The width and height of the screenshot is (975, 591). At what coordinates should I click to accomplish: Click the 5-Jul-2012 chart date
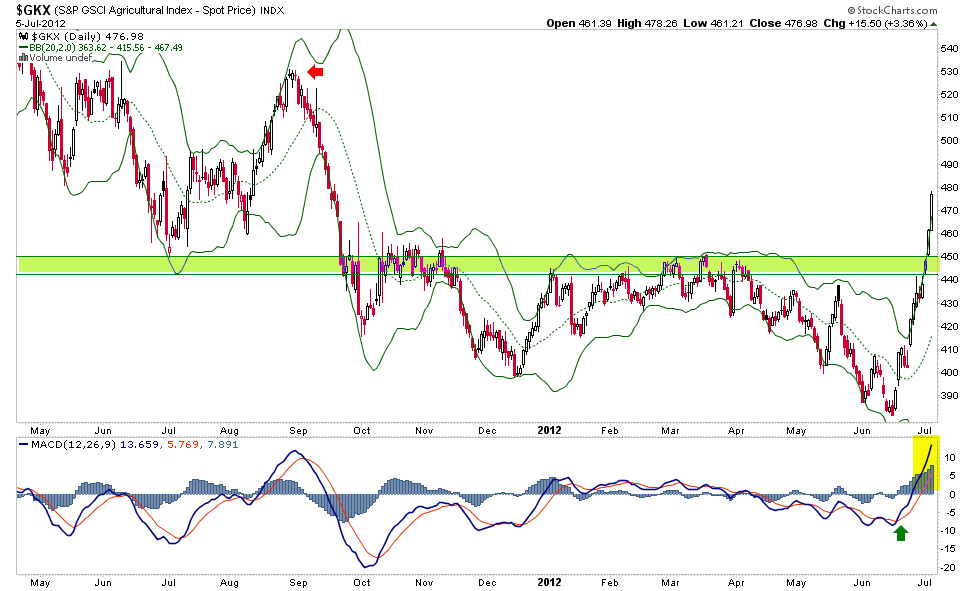41,24
